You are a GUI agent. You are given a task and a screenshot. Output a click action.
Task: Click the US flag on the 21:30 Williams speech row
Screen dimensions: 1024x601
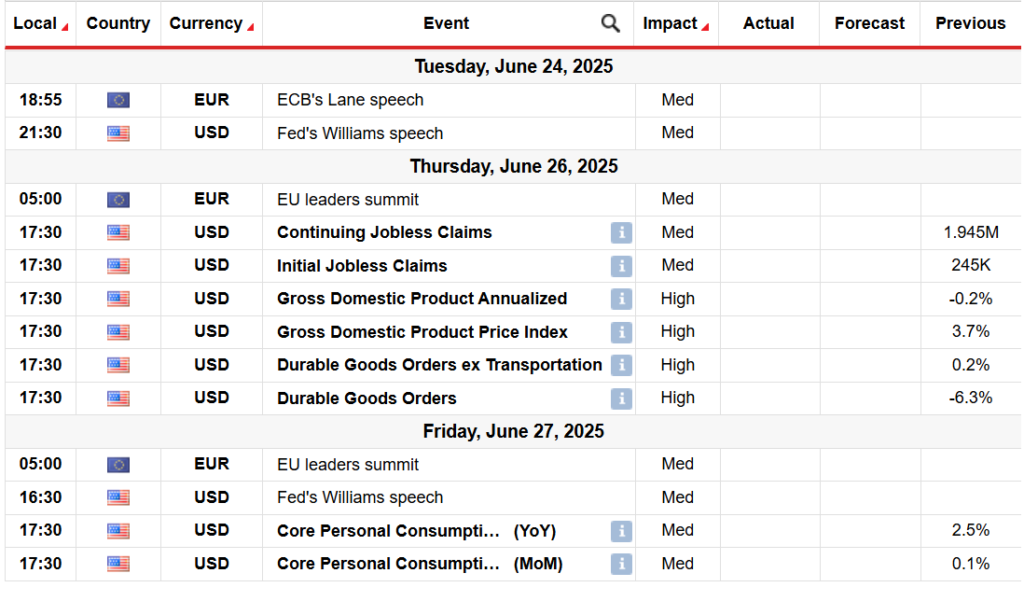point(118,133)
